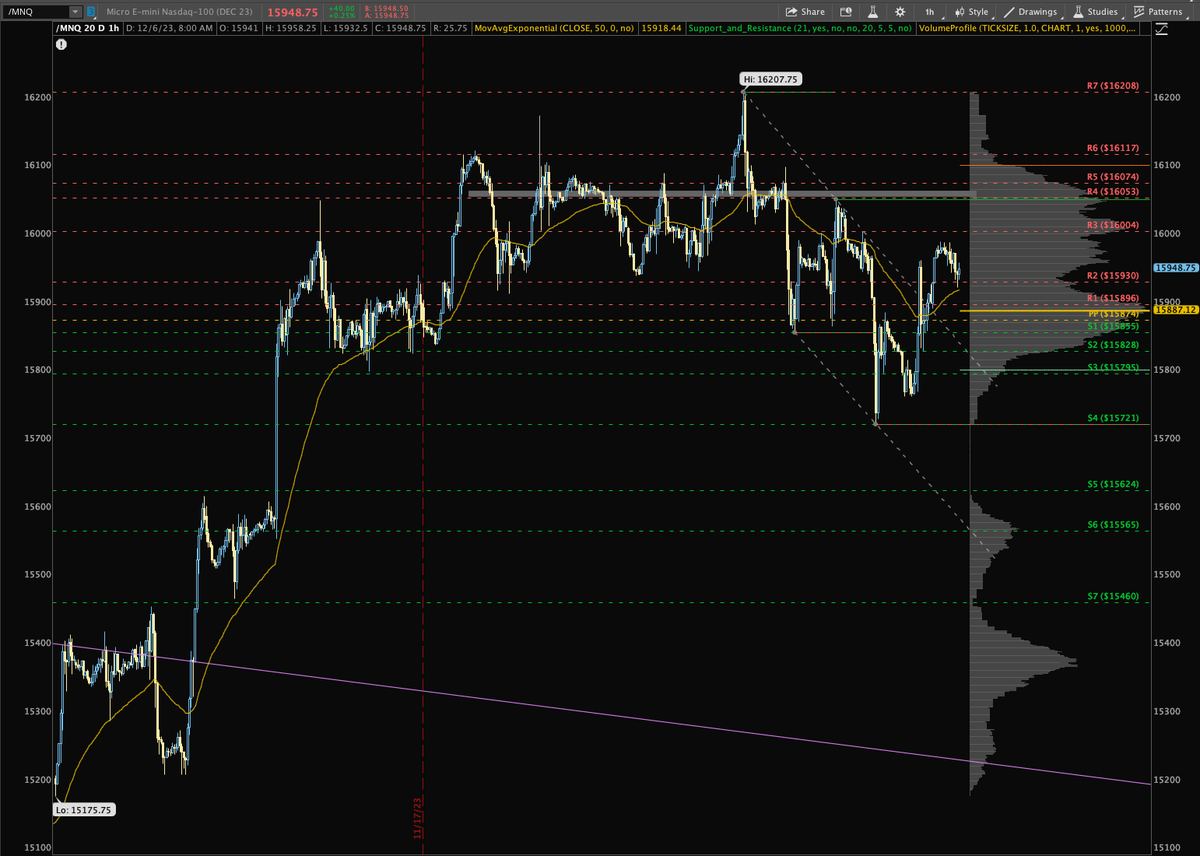Open the Patterns menu
The width and height of the screenshot is (1200, 856).
click(x=1161, y=11)
